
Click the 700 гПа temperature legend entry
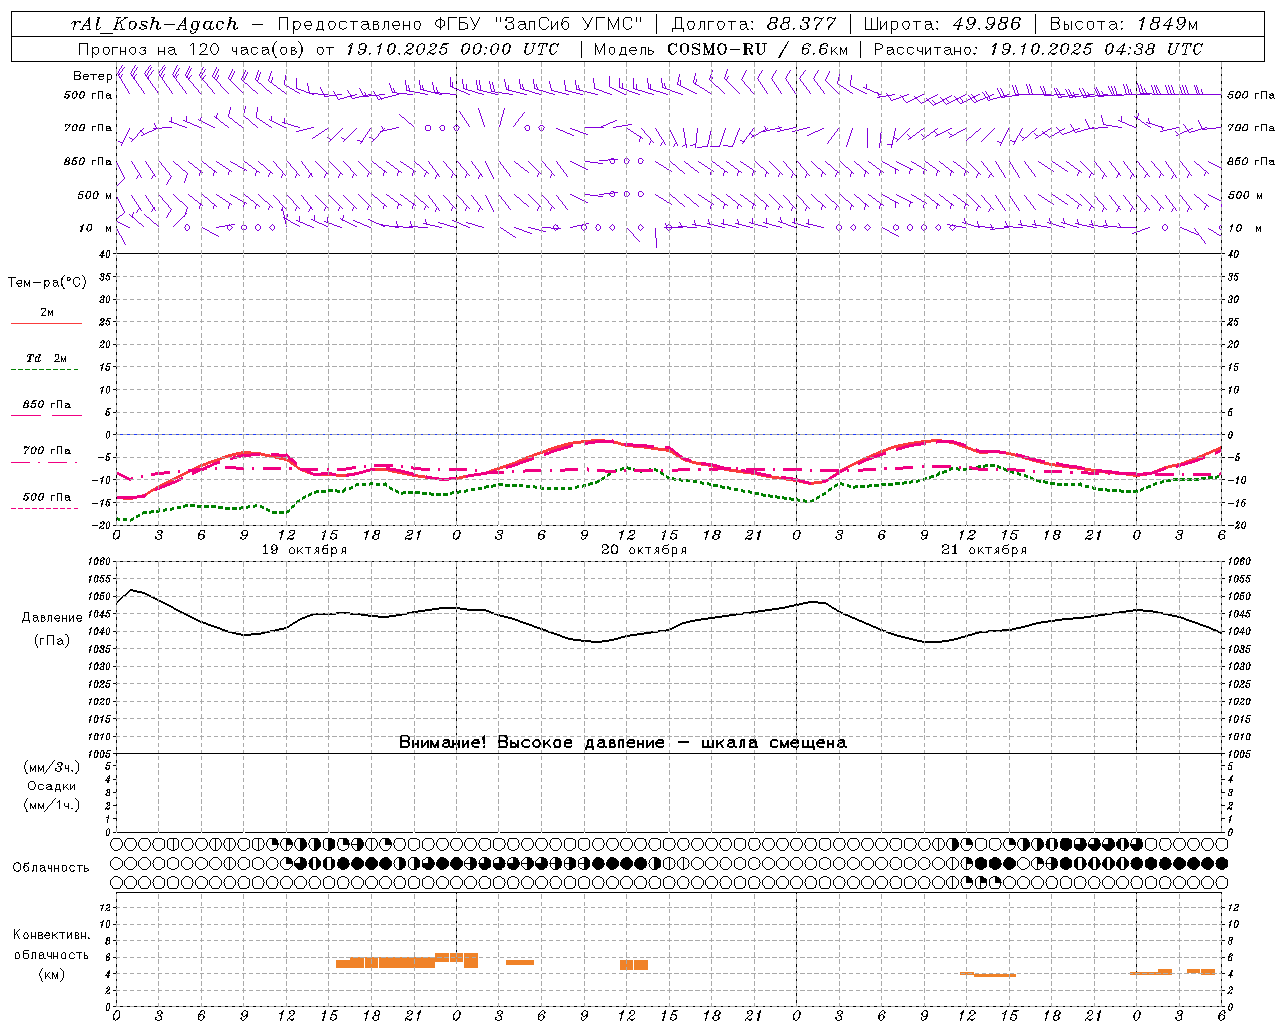[46, 451]
